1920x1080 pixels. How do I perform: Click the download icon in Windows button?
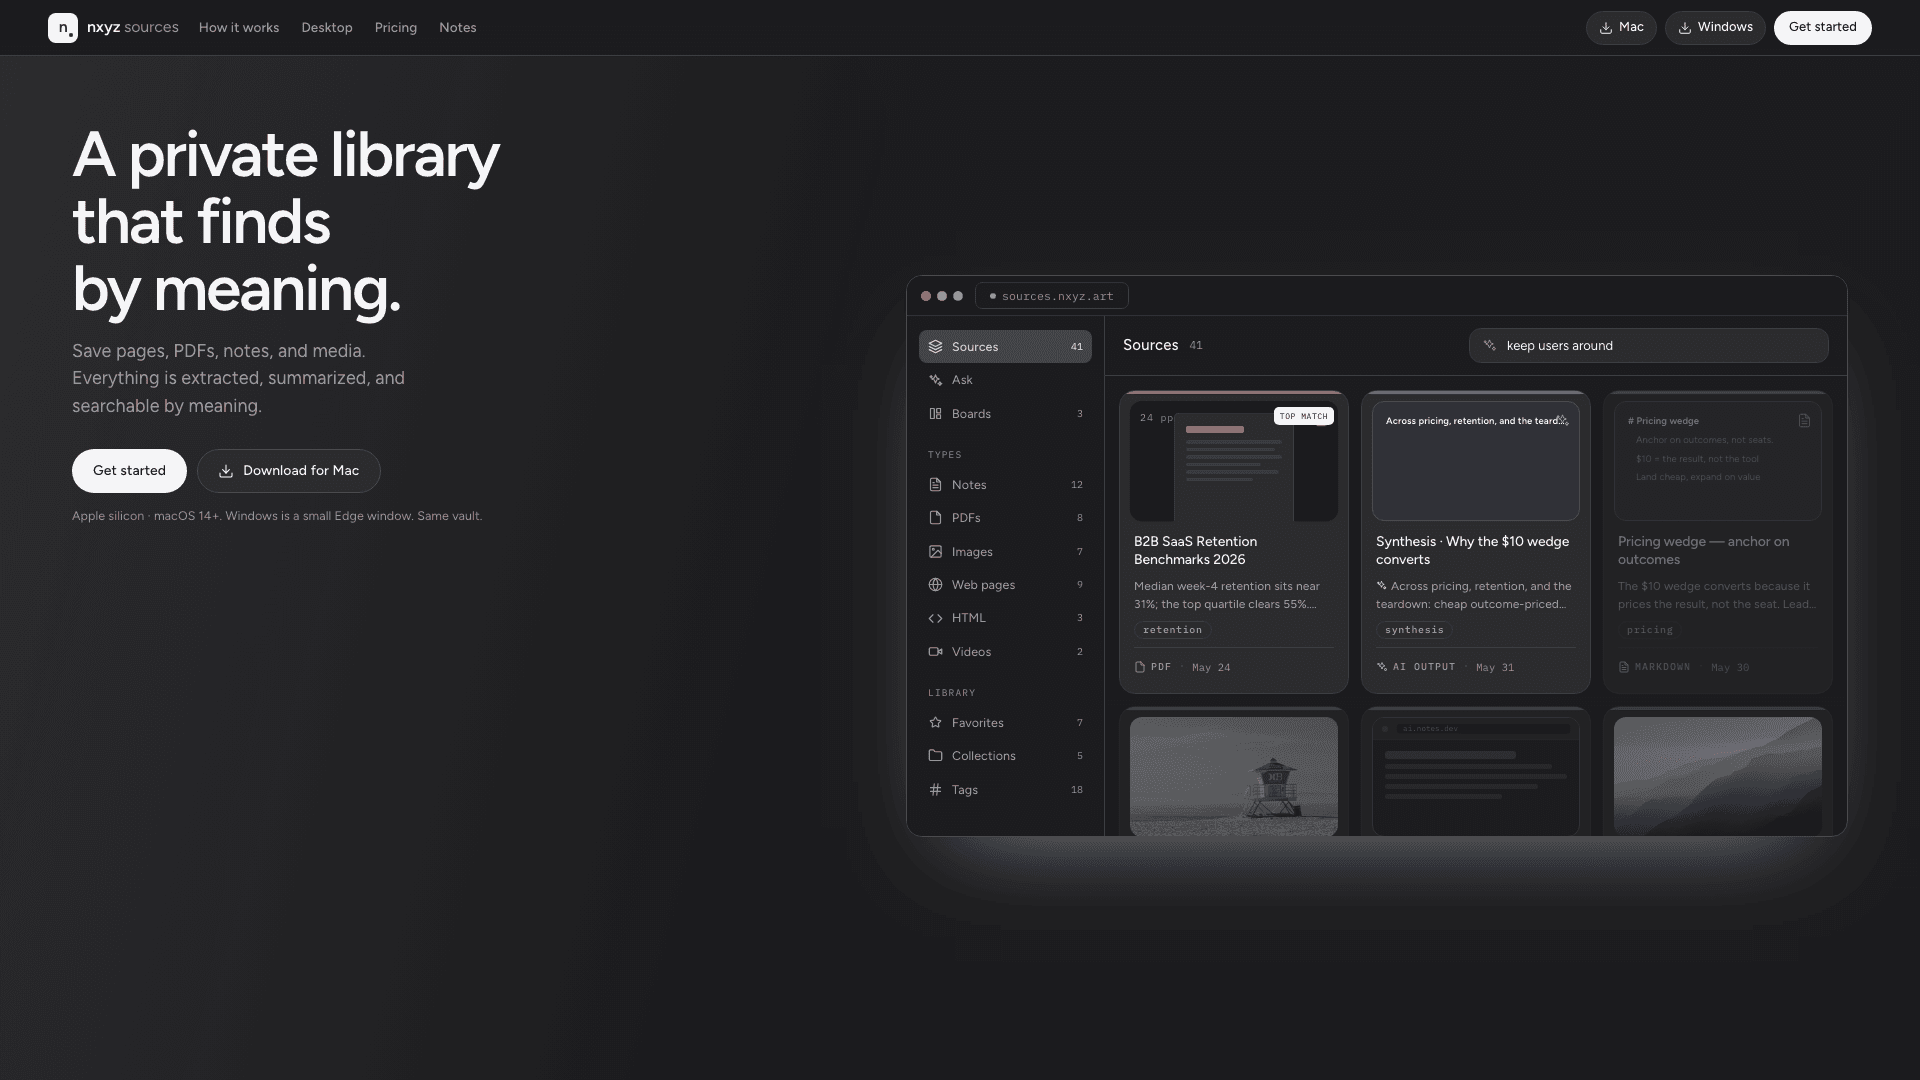(x=1685, y=28)
